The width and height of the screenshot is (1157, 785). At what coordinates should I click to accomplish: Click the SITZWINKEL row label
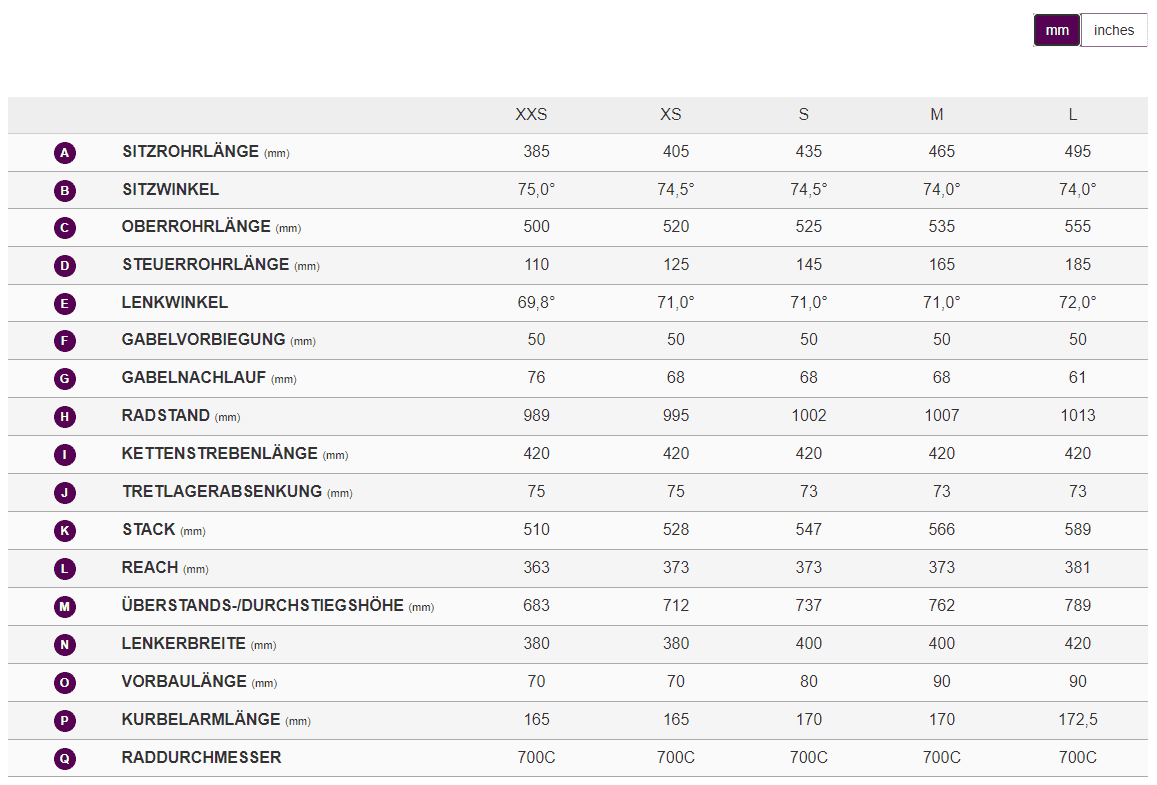[x=170, y=190]
